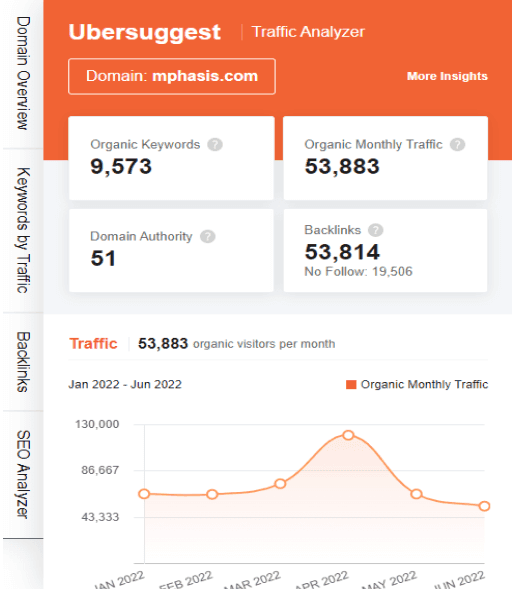Viewport: 512px width, 589px height.
Task: Click the 86,667 y-axis label
Action: (x=100, y=470)
